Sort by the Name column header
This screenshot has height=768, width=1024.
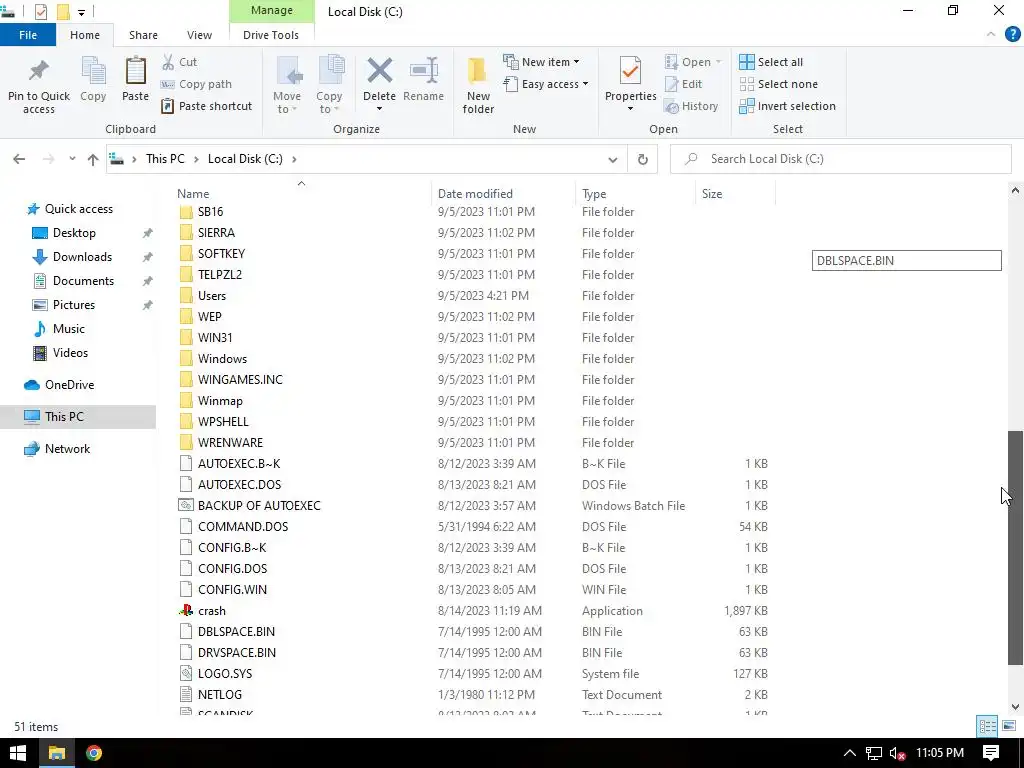pyautogui.click(x=193, y=194)
